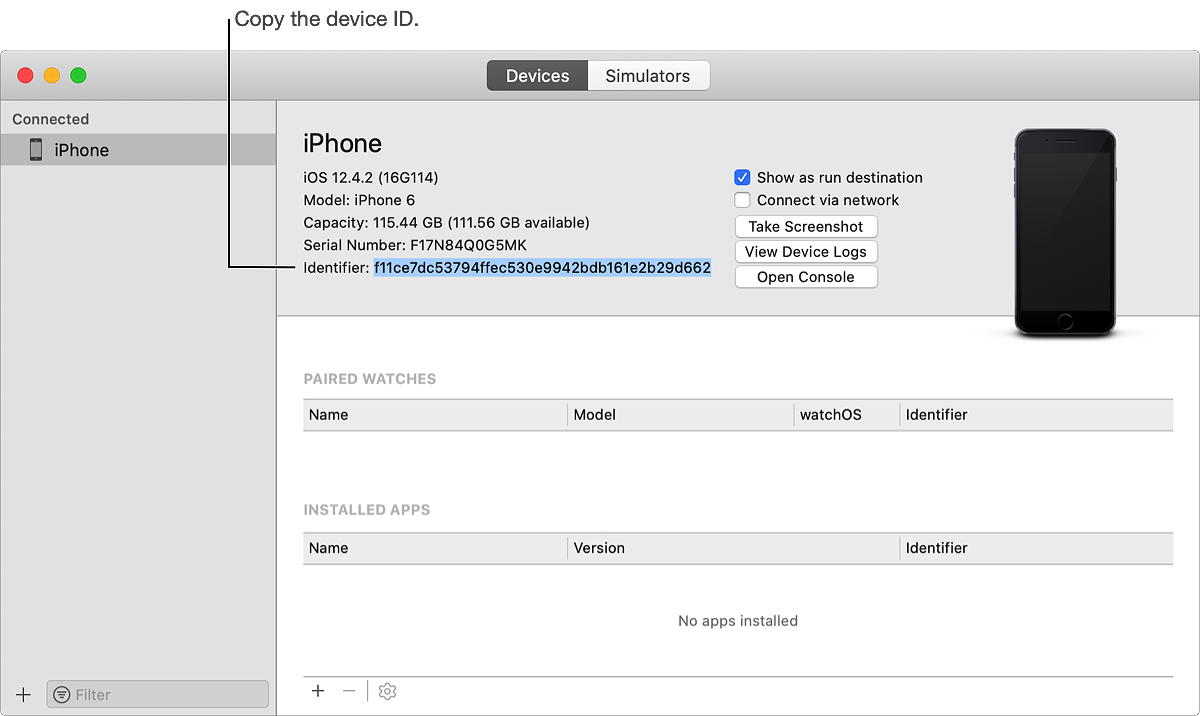The height and width of the screenshot is (716, 1200).
Task: Open View Device Logs
Action: pyautogui.click(x=806, y=252)
